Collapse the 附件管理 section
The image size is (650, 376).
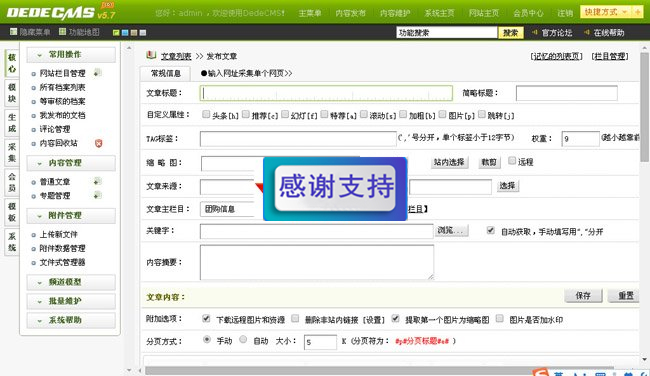tap(71, 216)
